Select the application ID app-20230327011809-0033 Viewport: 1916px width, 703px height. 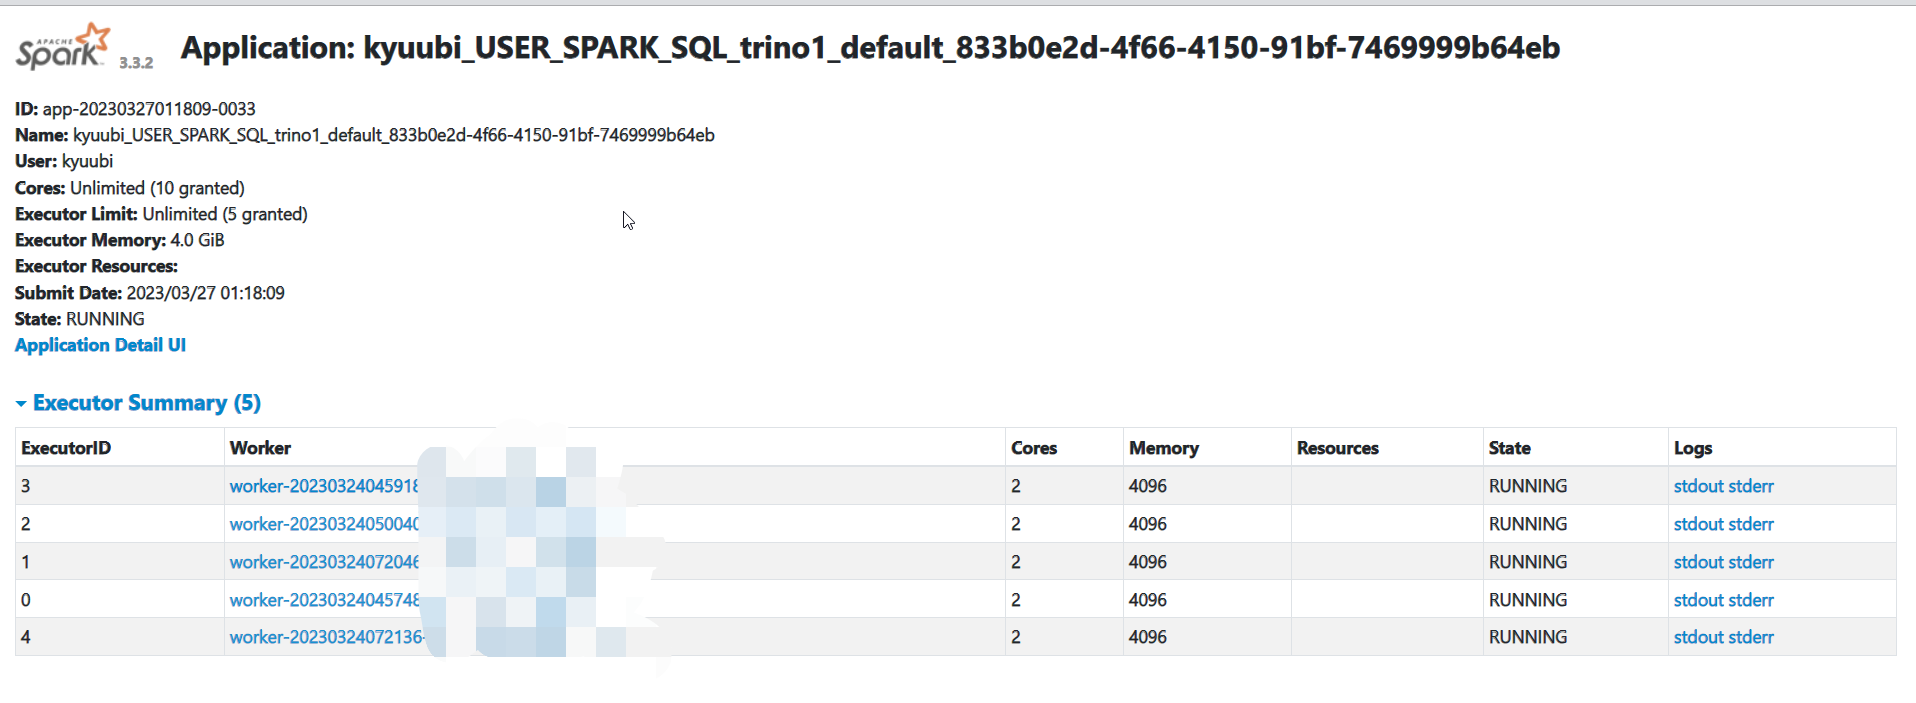[x=149, y=109]
